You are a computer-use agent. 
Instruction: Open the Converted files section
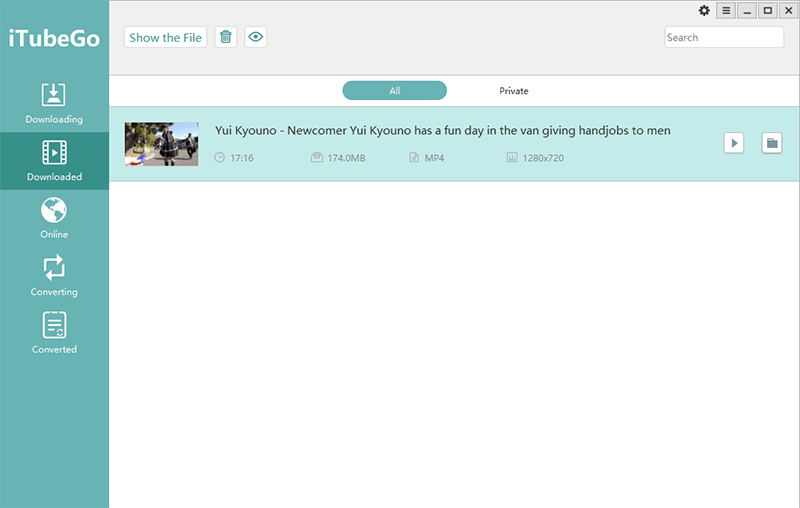[x=54, y=334]
